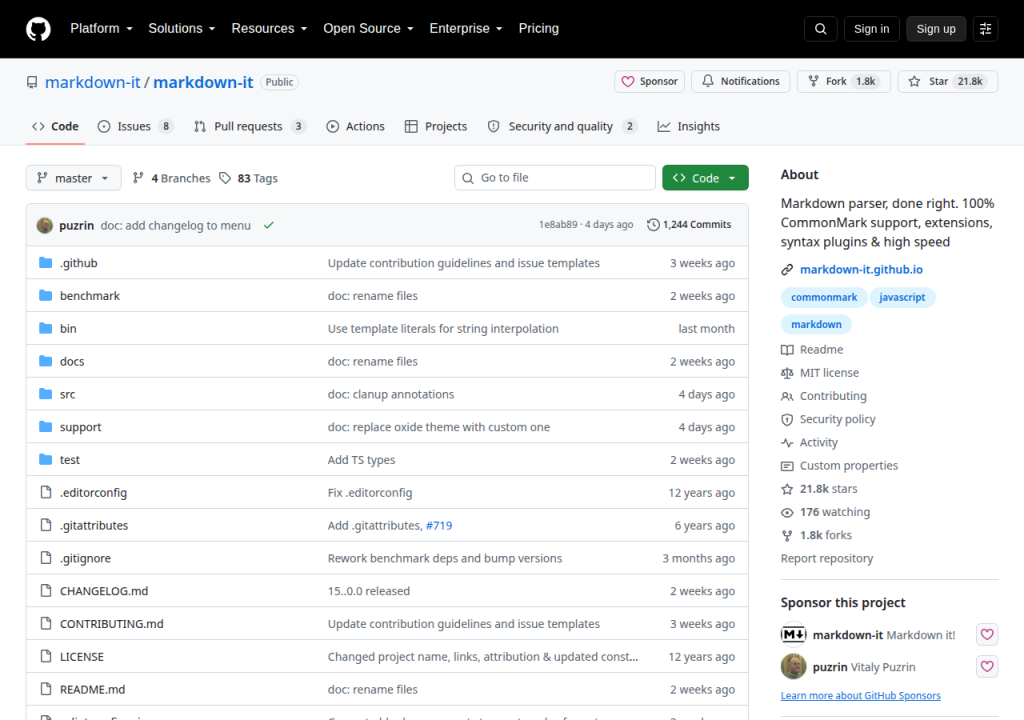The image size is (1024, 720).
Task: Open the MIT license link
Action: tap(829, 372)
